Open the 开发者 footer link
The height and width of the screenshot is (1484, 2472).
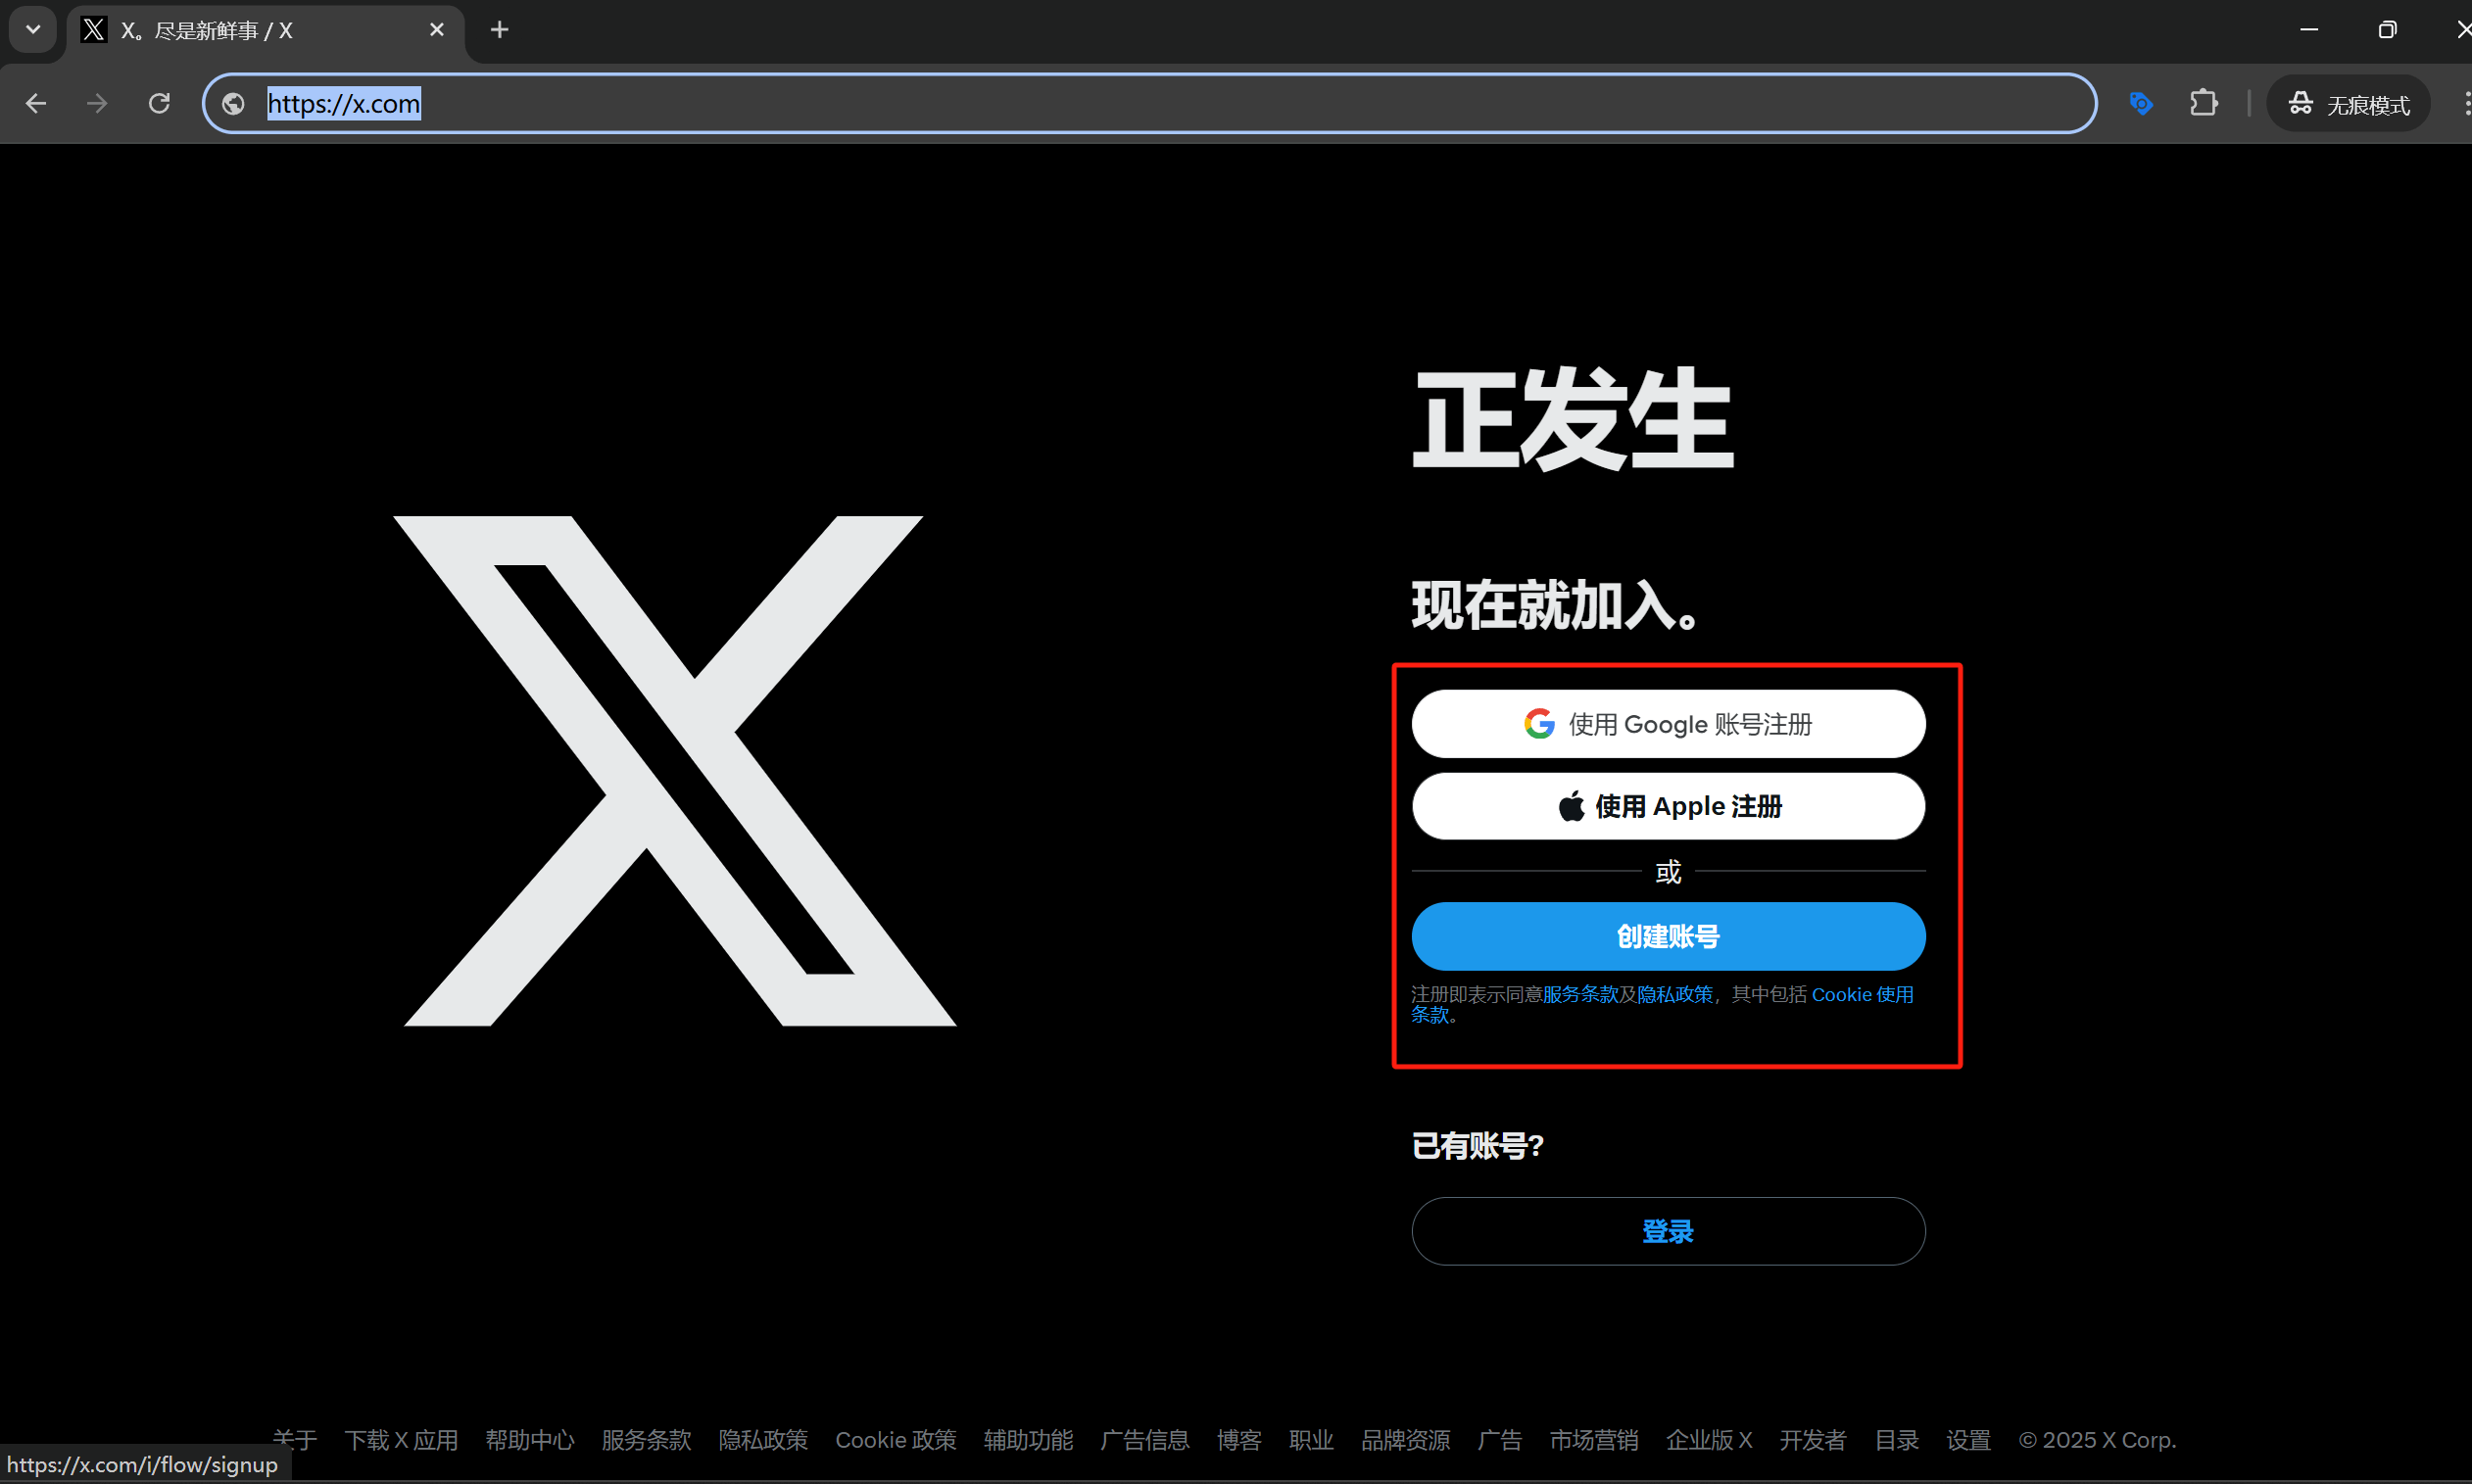[1812, 1439]
